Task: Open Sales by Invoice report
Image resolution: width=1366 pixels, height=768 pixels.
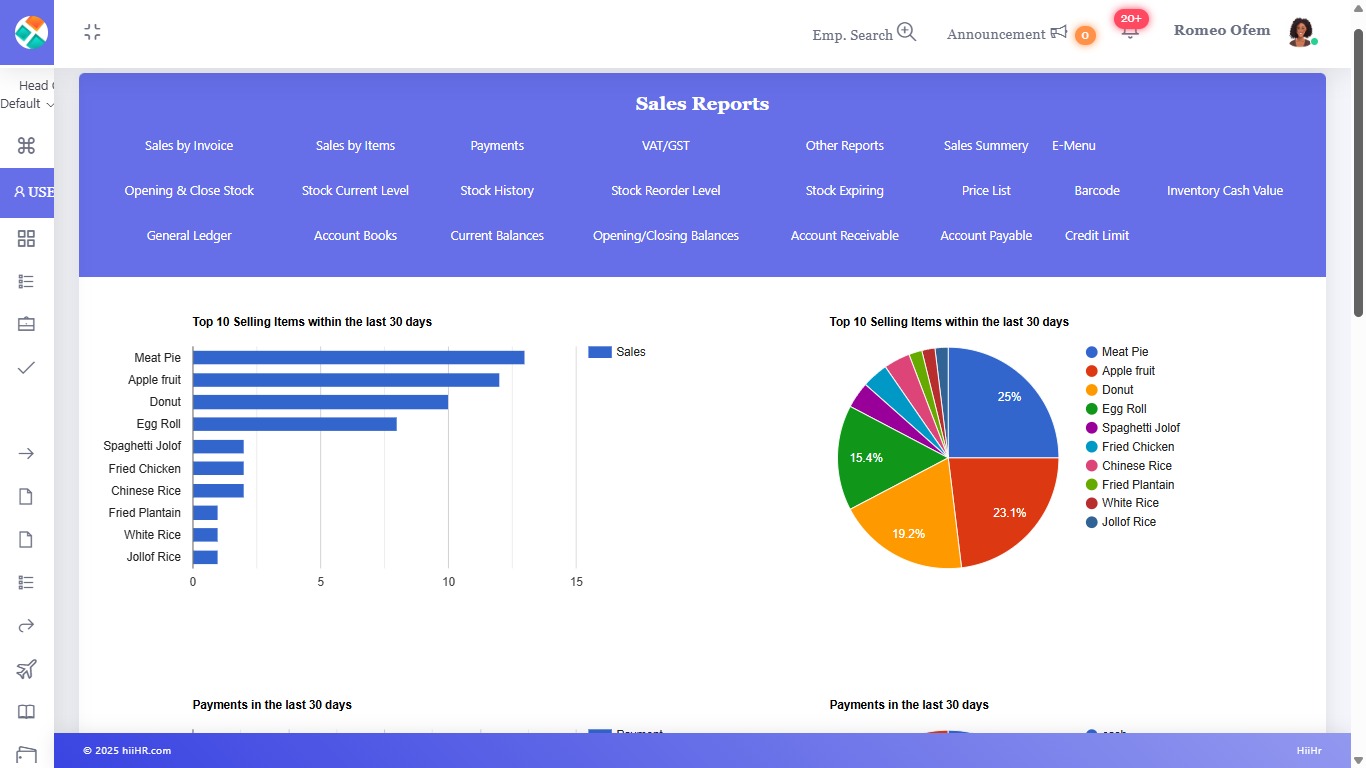Action: (189, 146)
